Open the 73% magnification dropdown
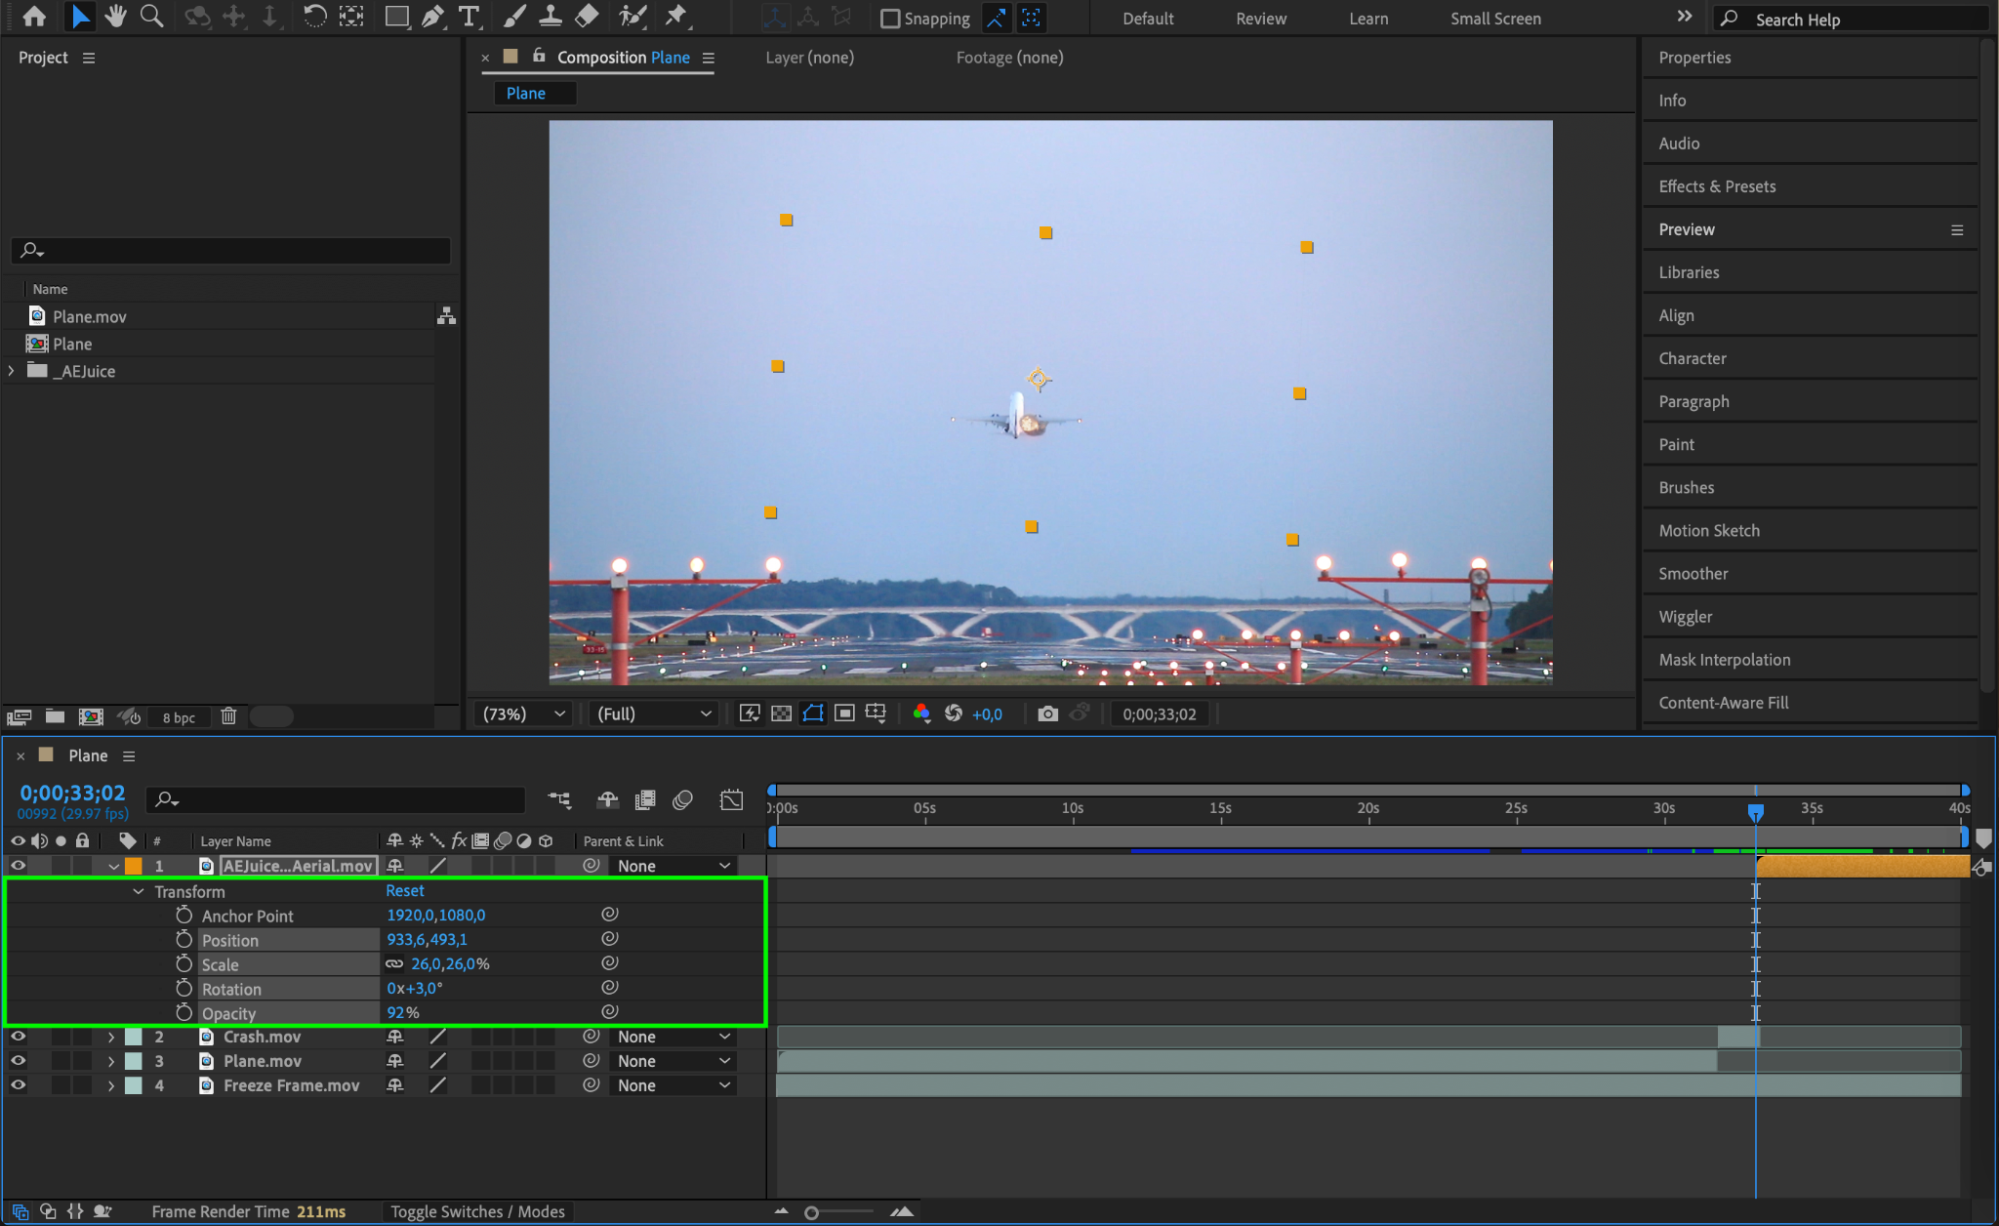The image size is (1999, 1226). (524, 714)
